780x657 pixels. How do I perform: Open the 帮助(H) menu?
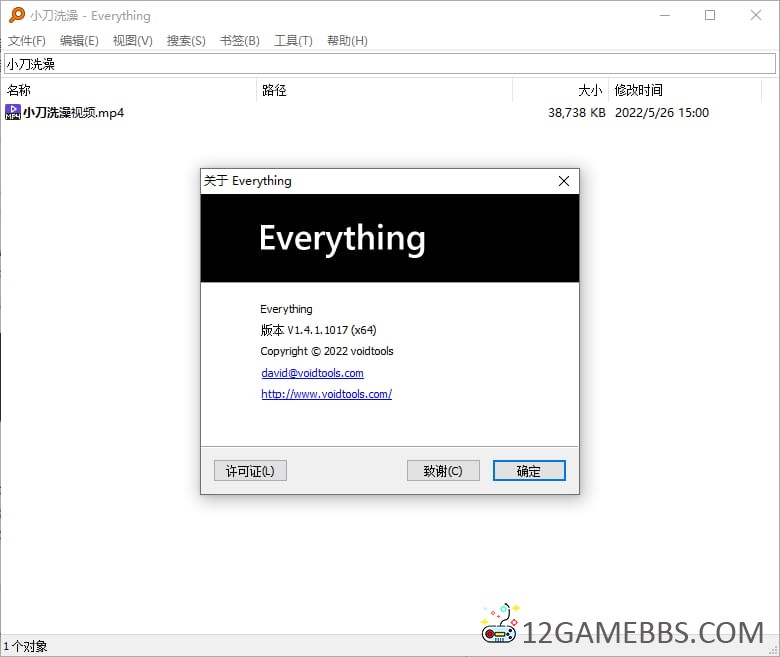[x=347, y=41]
